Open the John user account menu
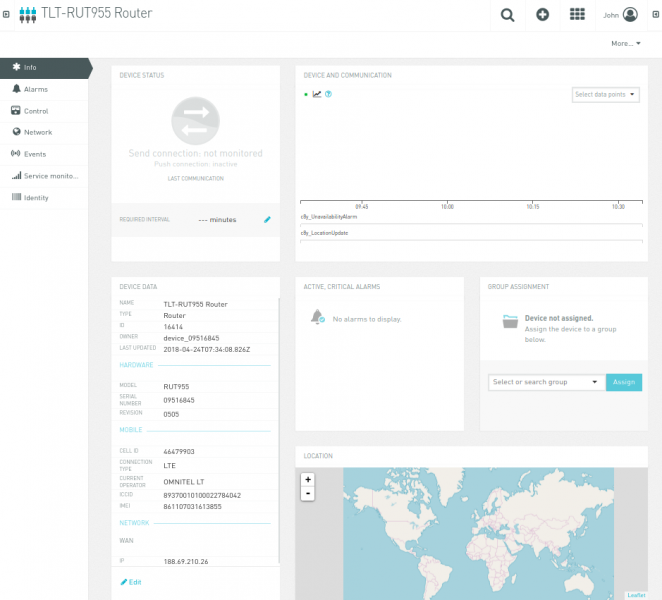Screen dimensions: 662x600 click(x=620, y=15)
